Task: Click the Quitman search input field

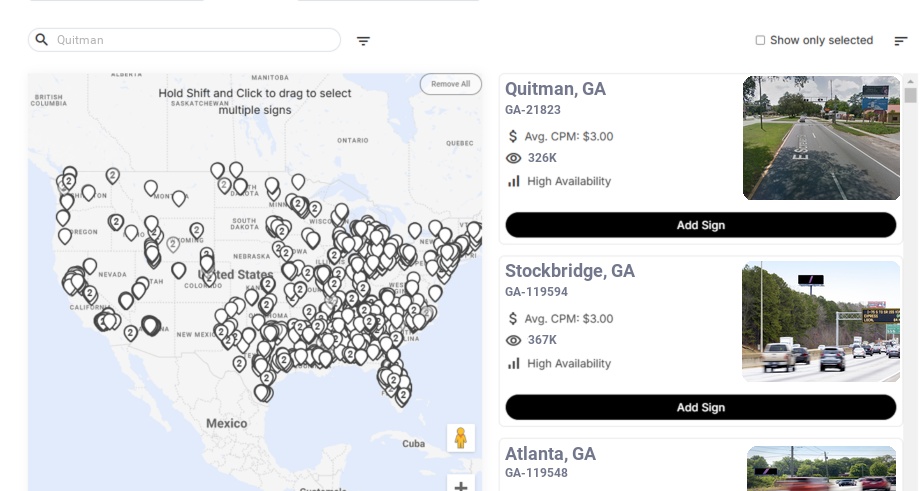Action: click(195, 40)
